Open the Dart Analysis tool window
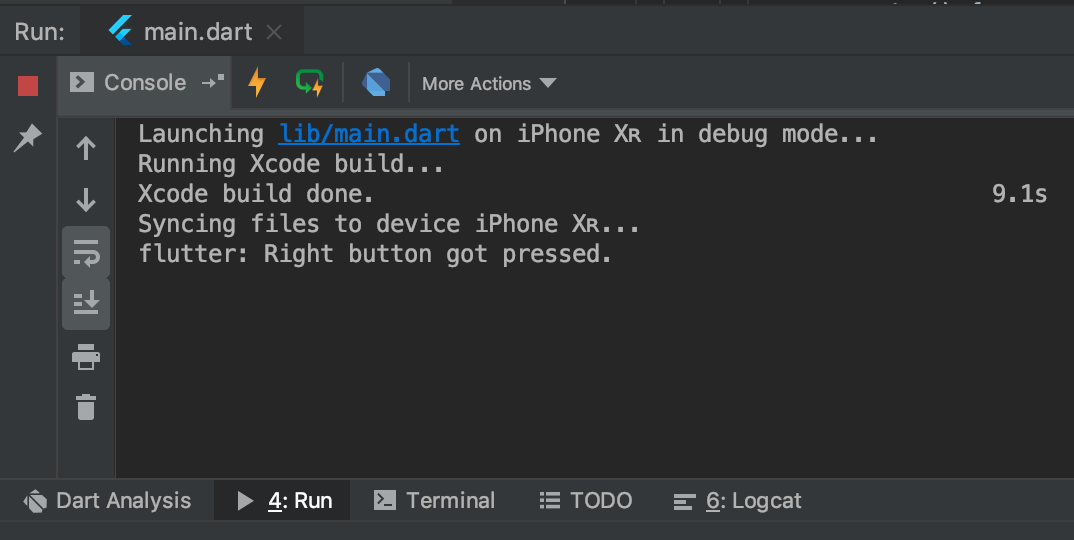The height and width of the screenshot is (540, 1074). point(108,501)
